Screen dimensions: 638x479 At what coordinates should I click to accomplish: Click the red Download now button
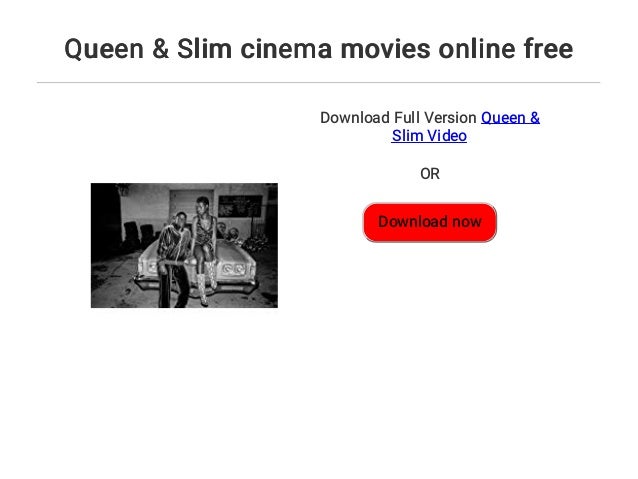pos(430,222)
